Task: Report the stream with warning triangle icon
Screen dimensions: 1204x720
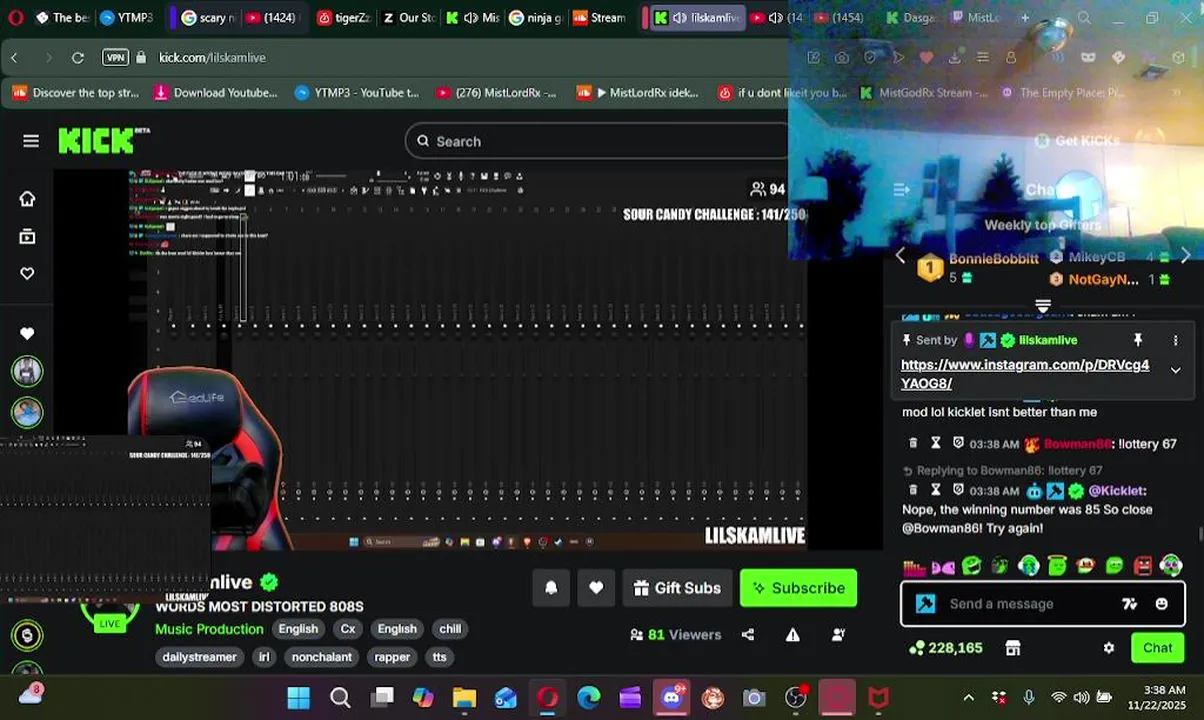Action: click(793, 635)
